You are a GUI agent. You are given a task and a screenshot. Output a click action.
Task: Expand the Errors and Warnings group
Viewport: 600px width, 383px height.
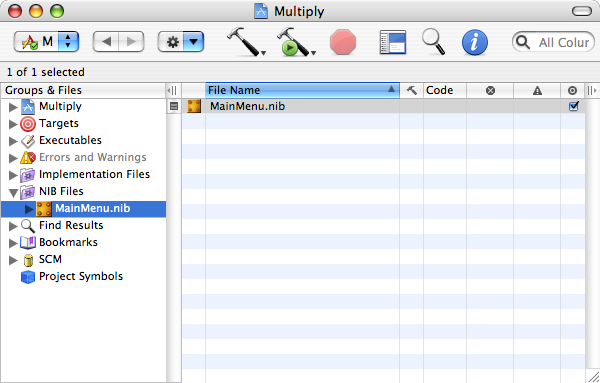[13, 158]
